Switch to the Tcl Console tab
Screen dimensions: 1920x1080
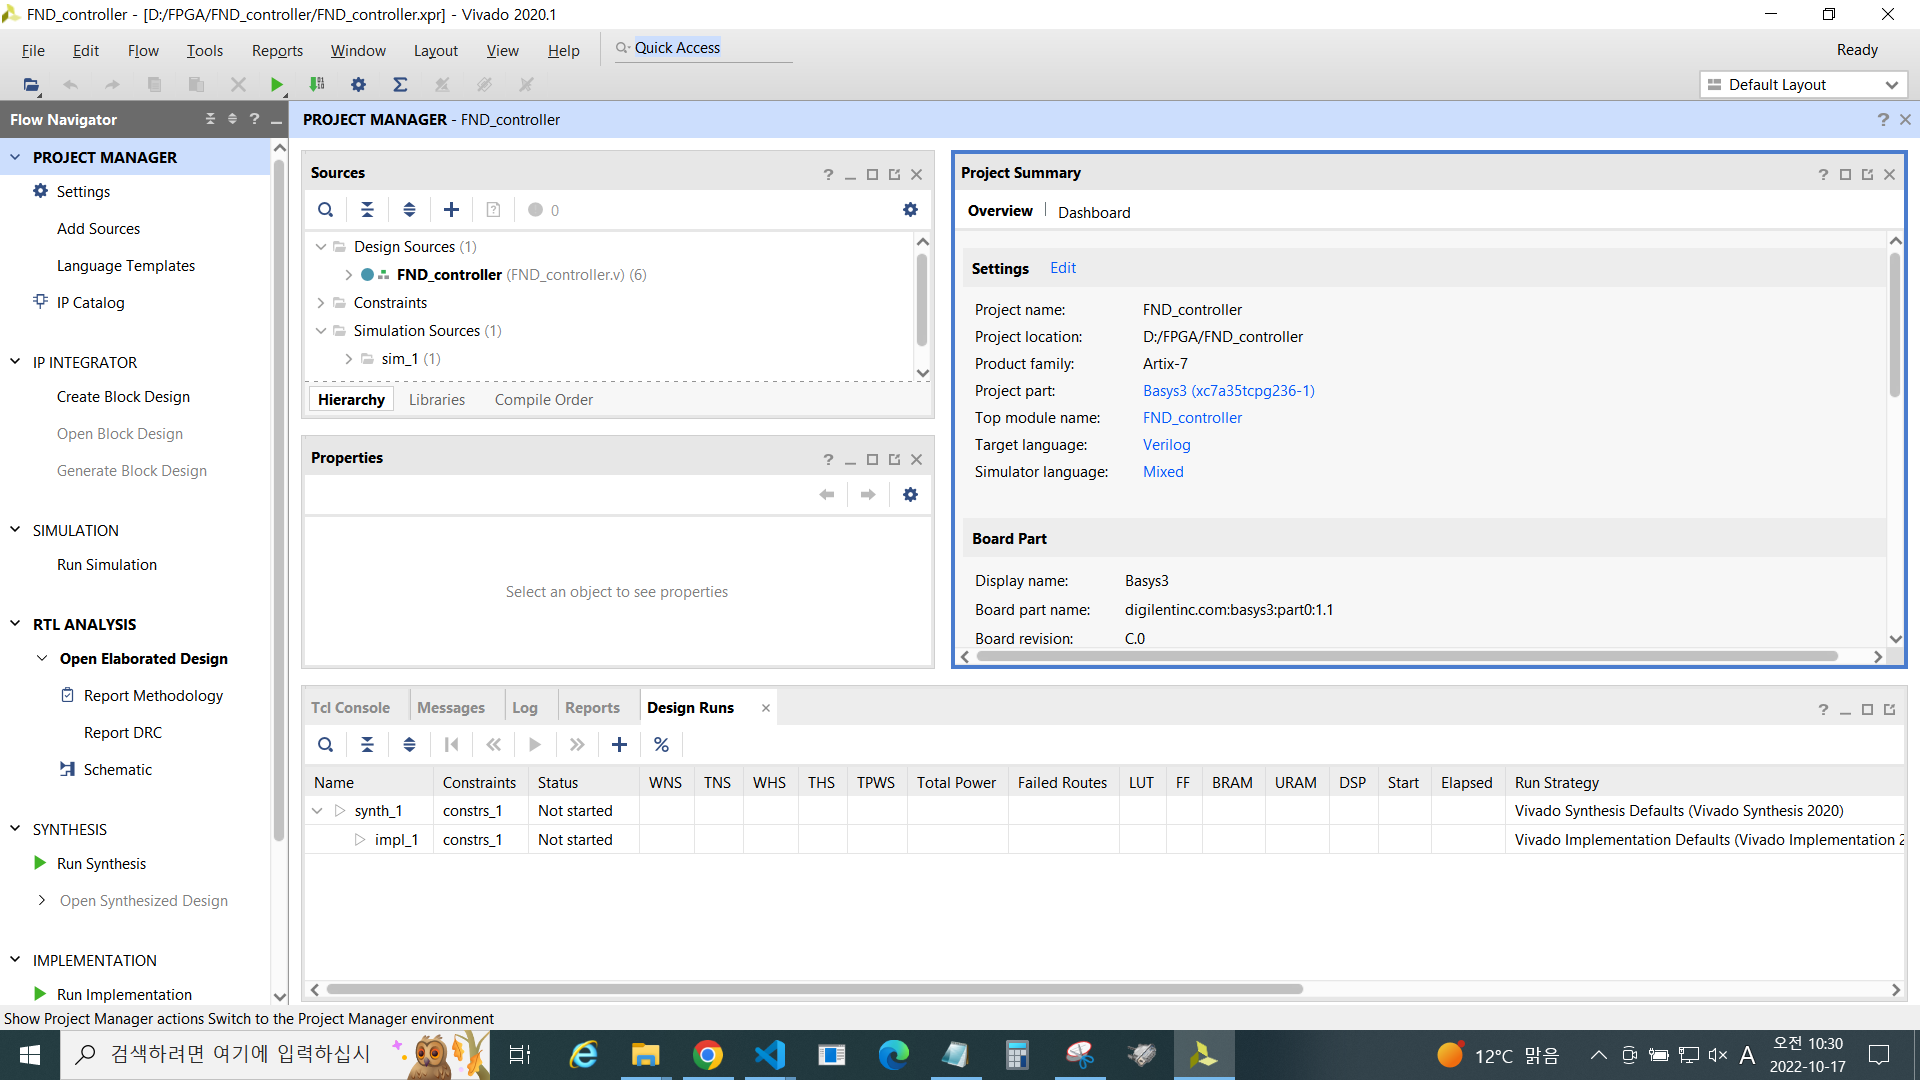[350, 707]
